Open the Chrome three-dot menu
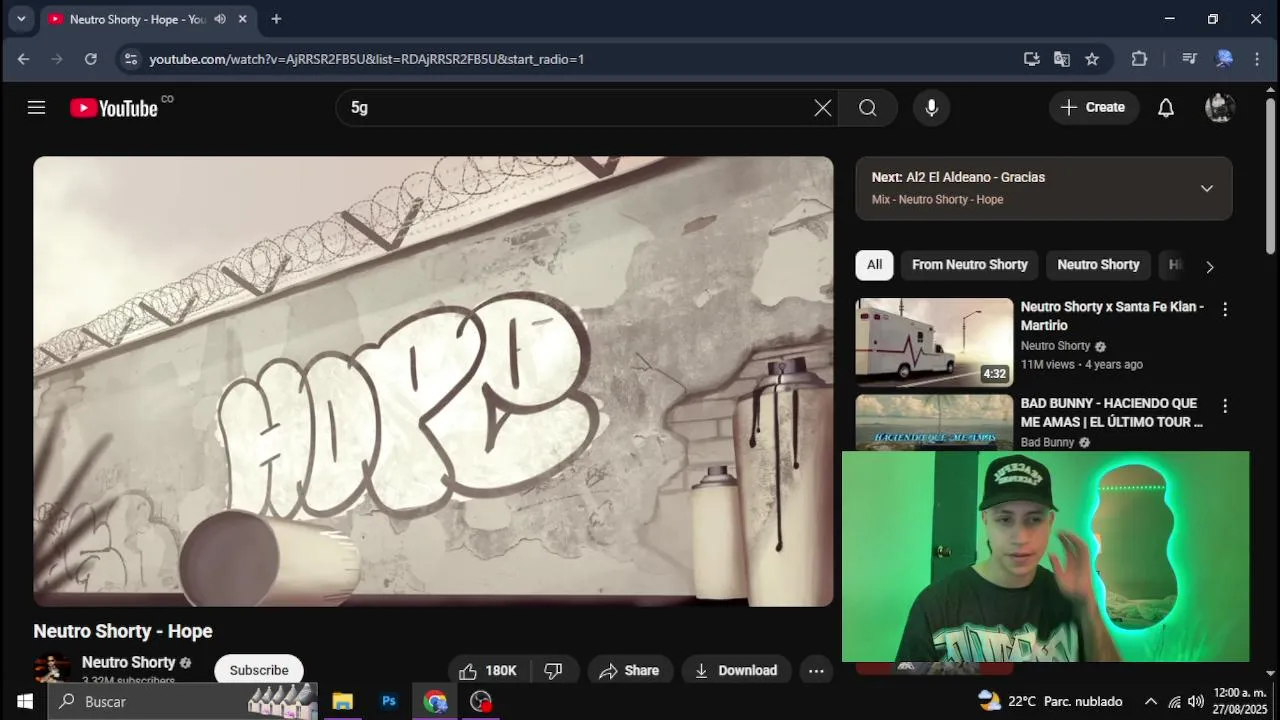The height and width of the screenshot is (720, 1280). pos(1257,59)
